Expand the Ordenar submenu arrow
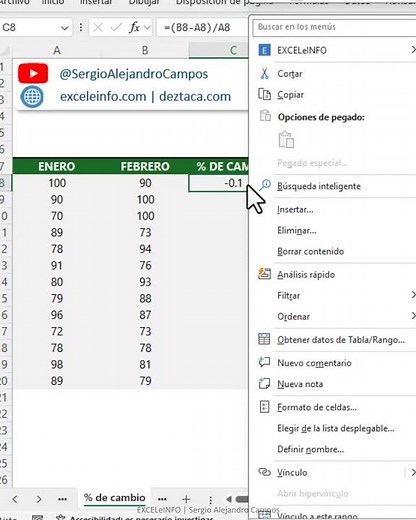The image size is (416, 520). (413, 315)
